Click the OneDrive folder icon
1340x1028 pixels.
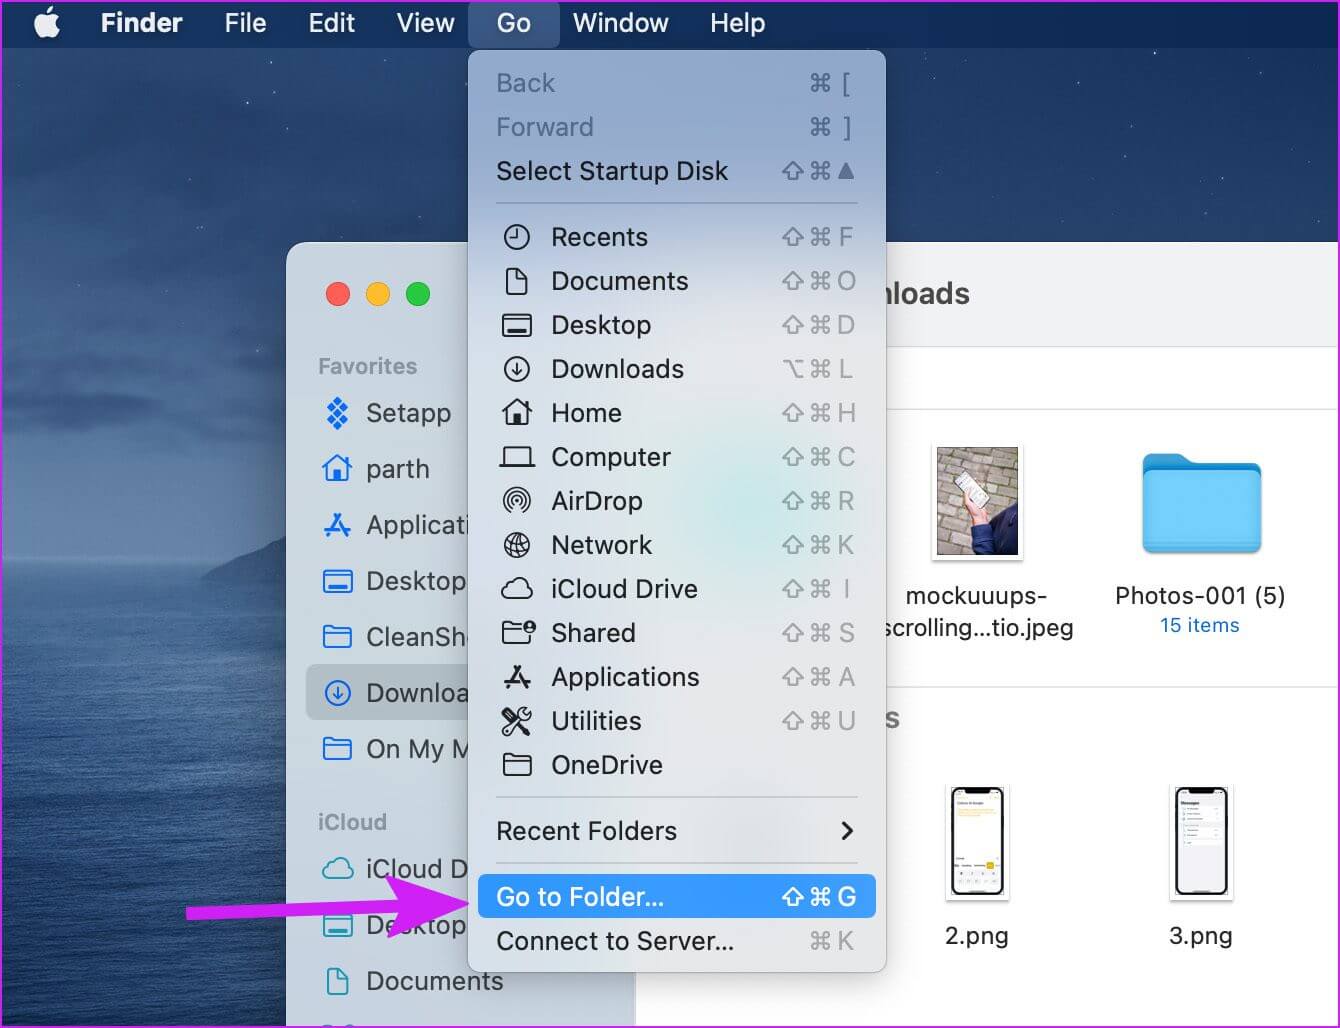517,765
